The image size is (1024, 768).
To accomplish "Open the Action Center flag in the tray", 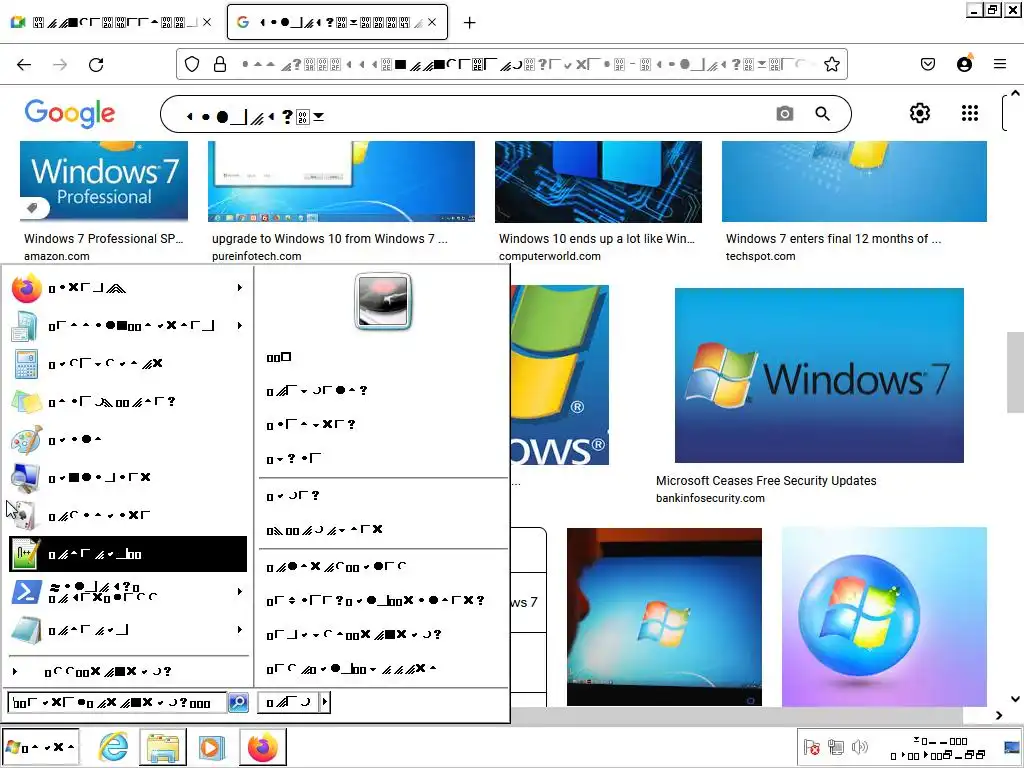I will [x=812, y=746].
